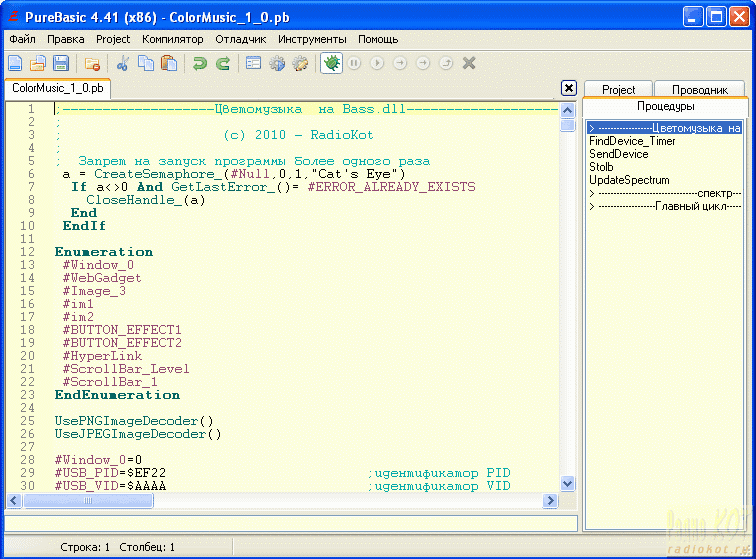This screenshot has width=756, height=559.
Task: Click the #HyperLink constant on line 20
Action: click(x=102, y=356)
